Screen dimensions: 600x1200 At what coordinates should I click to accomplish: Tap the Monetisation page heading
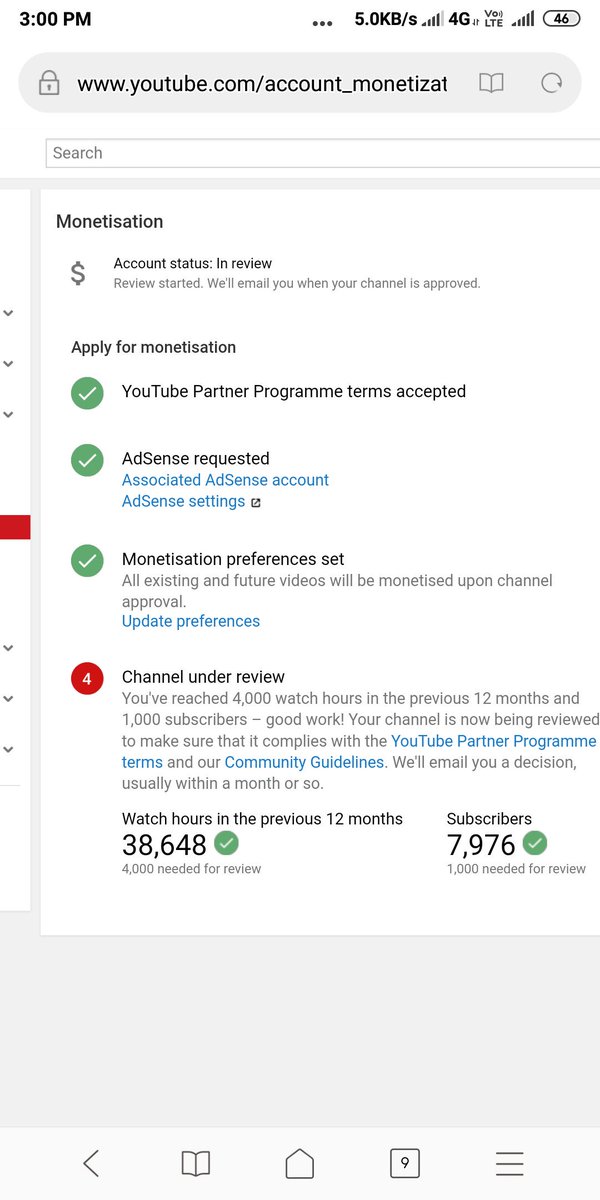click(x=109, y=222)
